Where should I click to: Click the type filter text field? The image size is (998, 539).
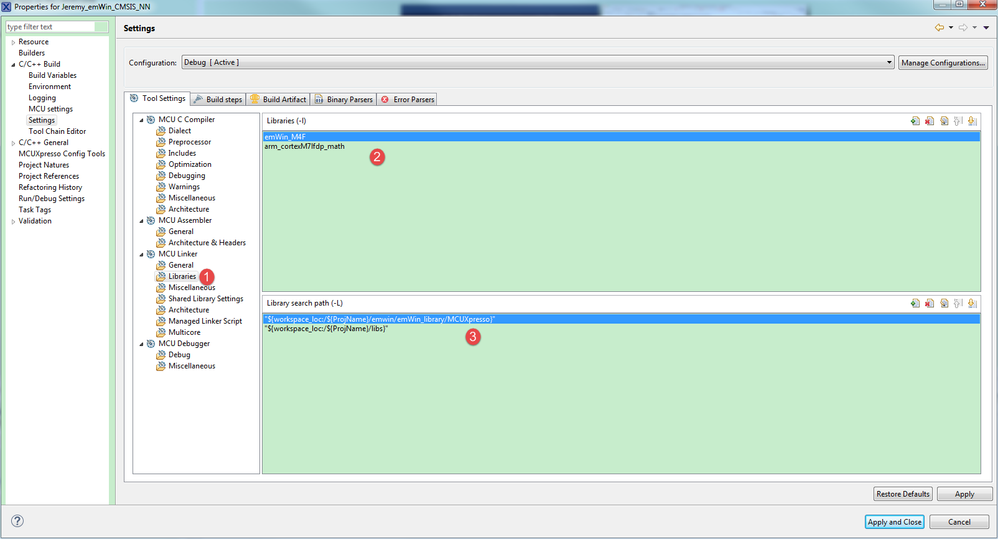(57, 27)
